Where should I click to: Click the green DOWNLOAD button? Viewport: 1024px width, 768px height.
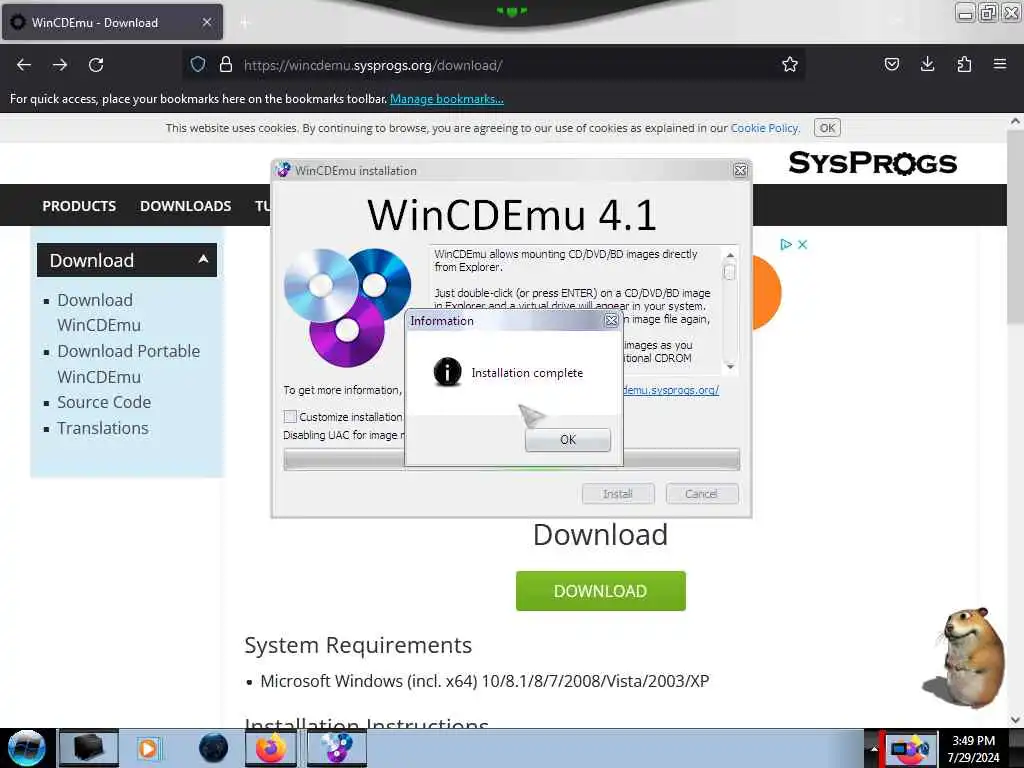tap(600, 591)
